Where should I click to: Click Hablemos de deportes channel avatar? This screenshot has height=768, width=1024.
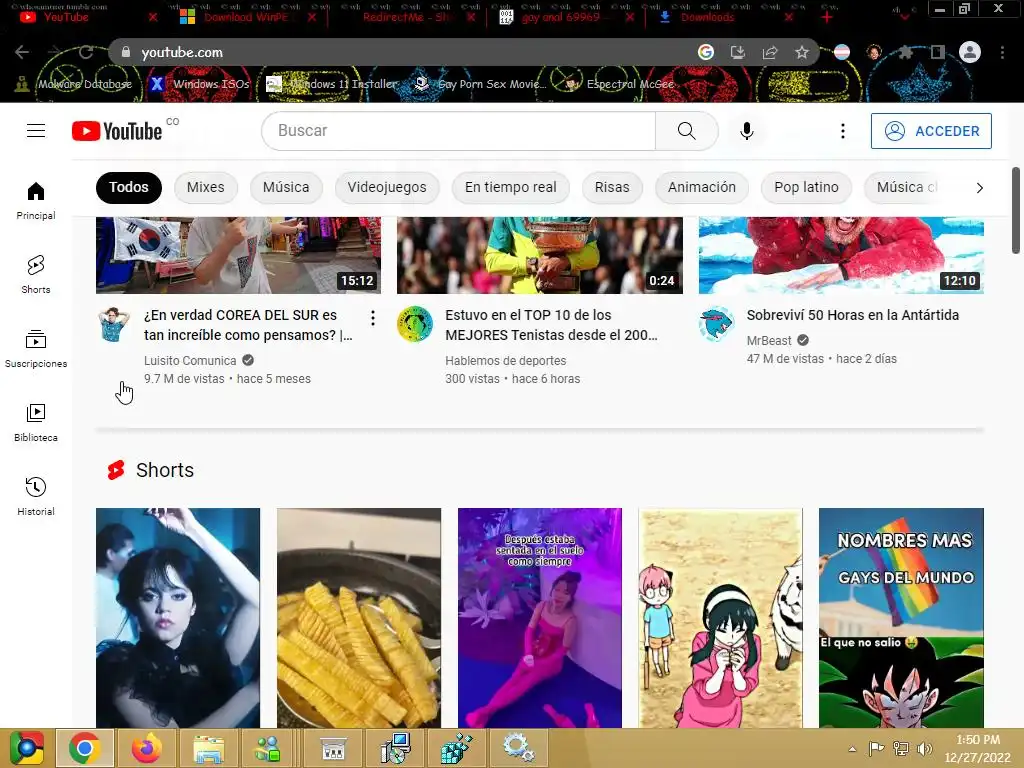click(x=415, y=325)
